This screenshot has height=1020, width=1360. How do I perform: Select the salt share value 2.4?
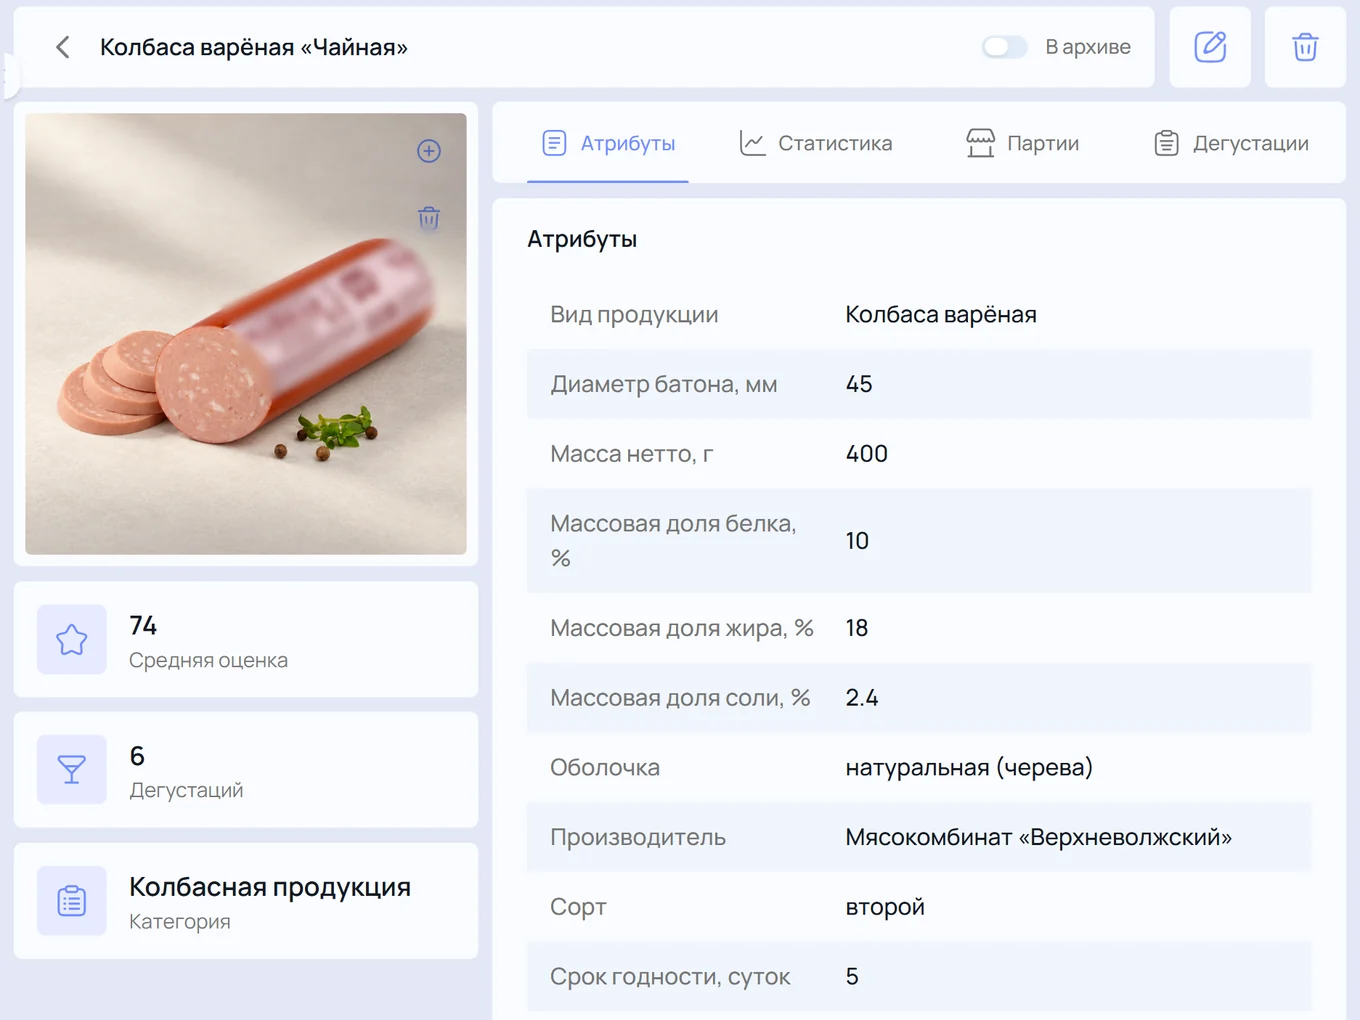[x=862, y=698]
